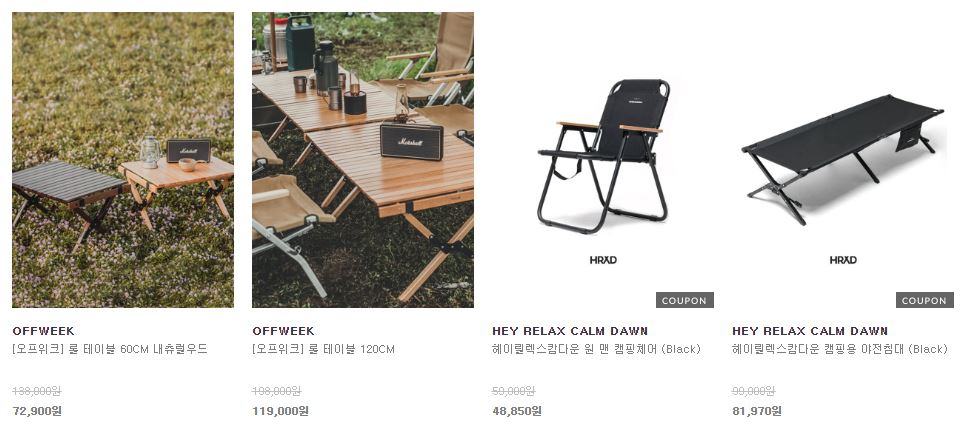
Task: Click the 48,850원 sale price
Action: tap(517, 411)
